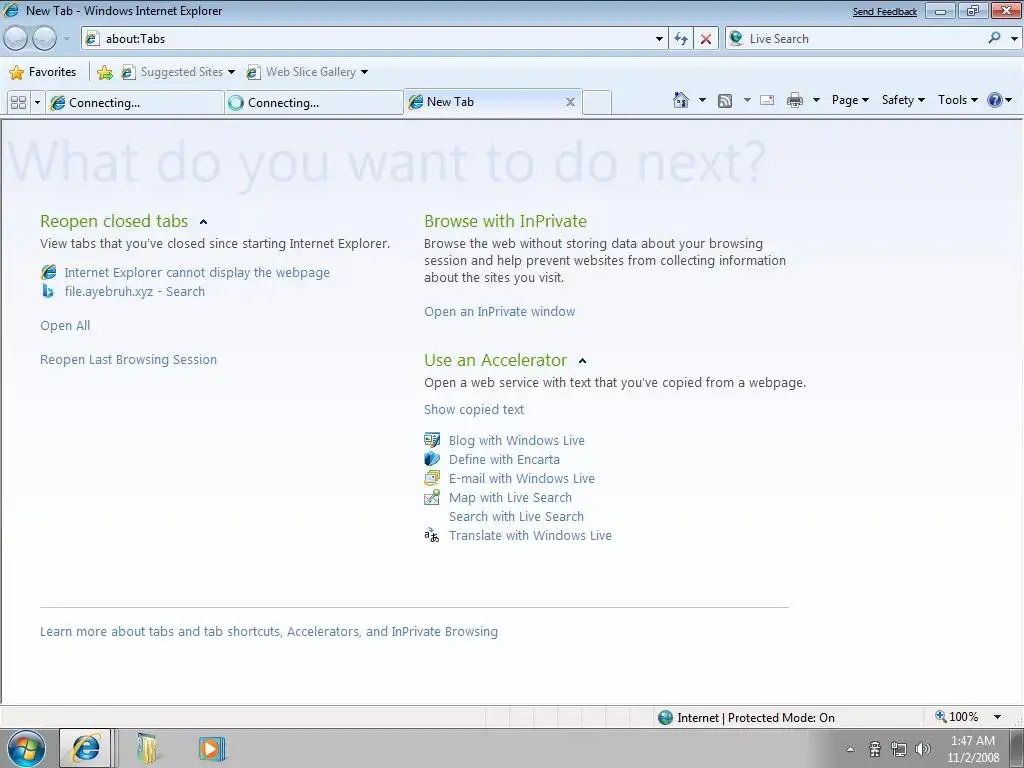
Task: Click the zoom level 100% button
Action: [x=957, y=716]
